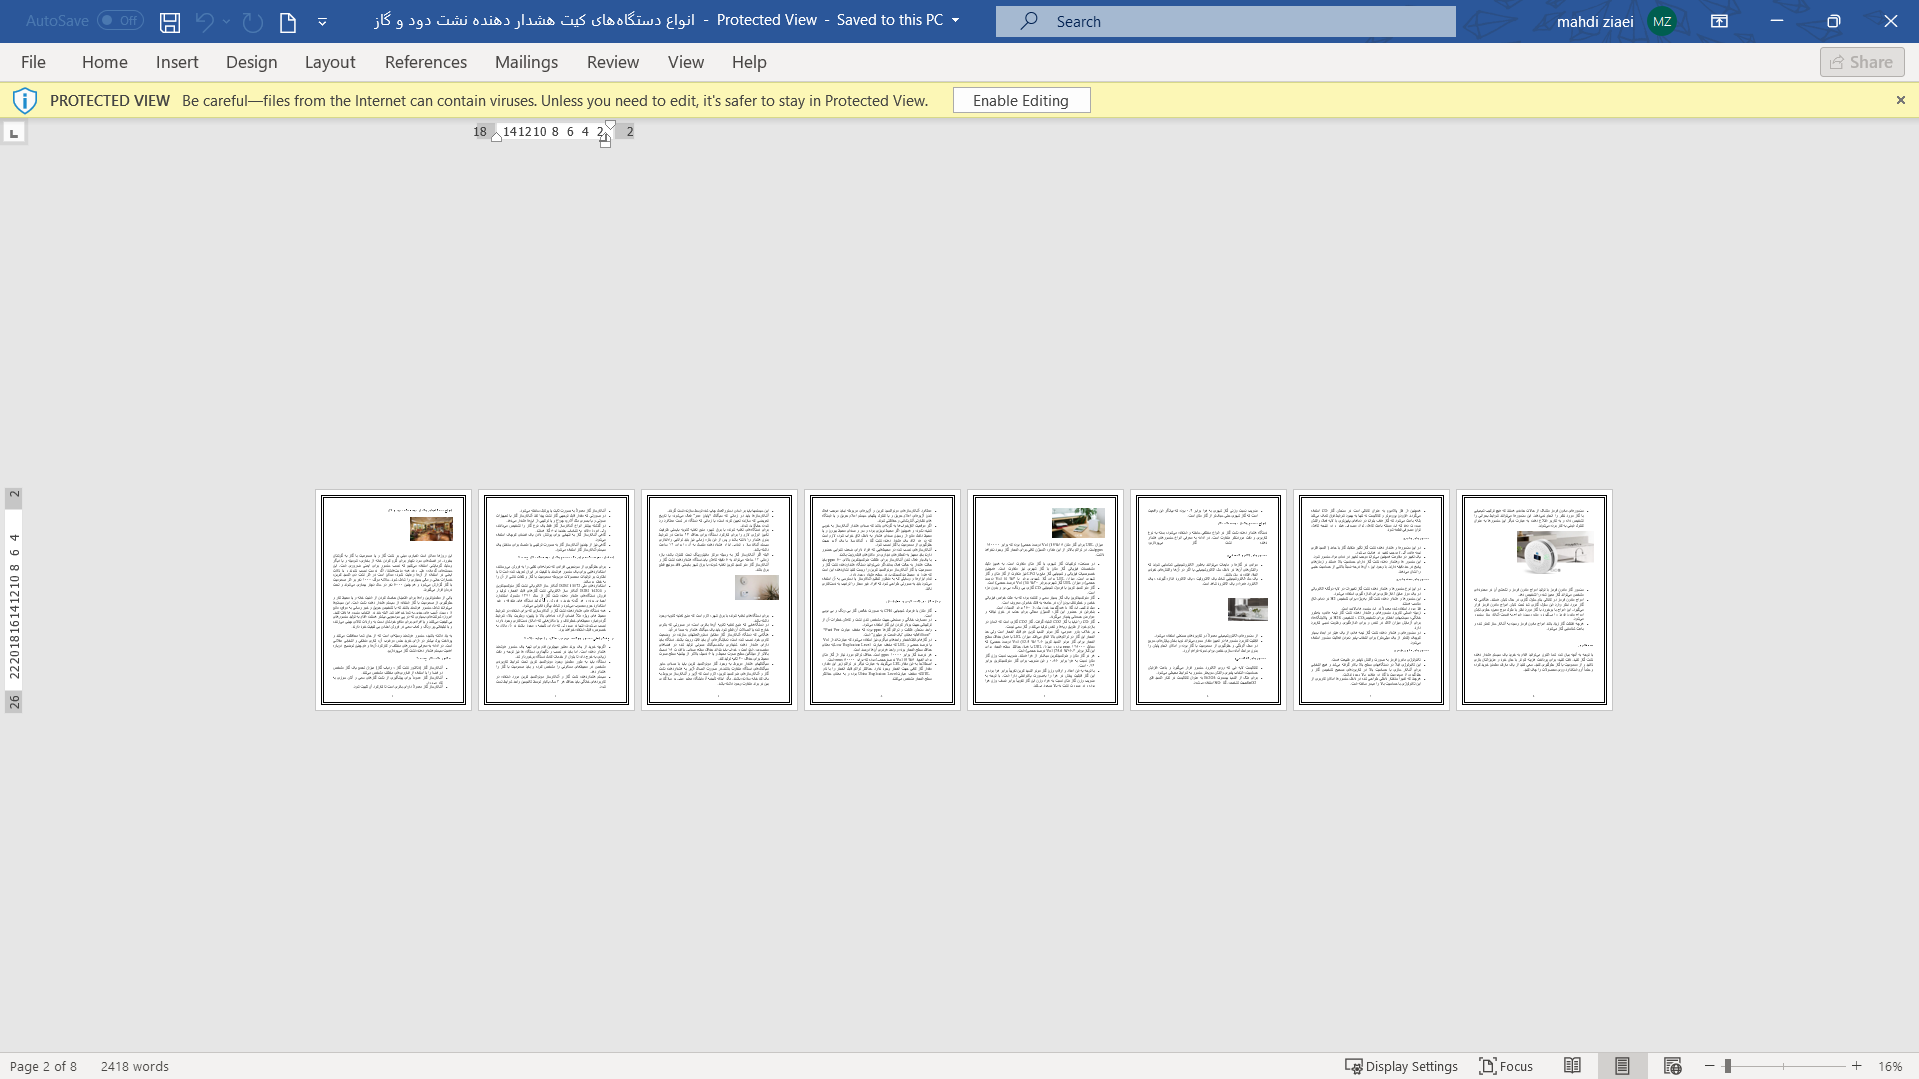The height and width of the screenshot is (1079, 1919).
Task: Click the zoom slider handle
Action: coord(1728,1066)
